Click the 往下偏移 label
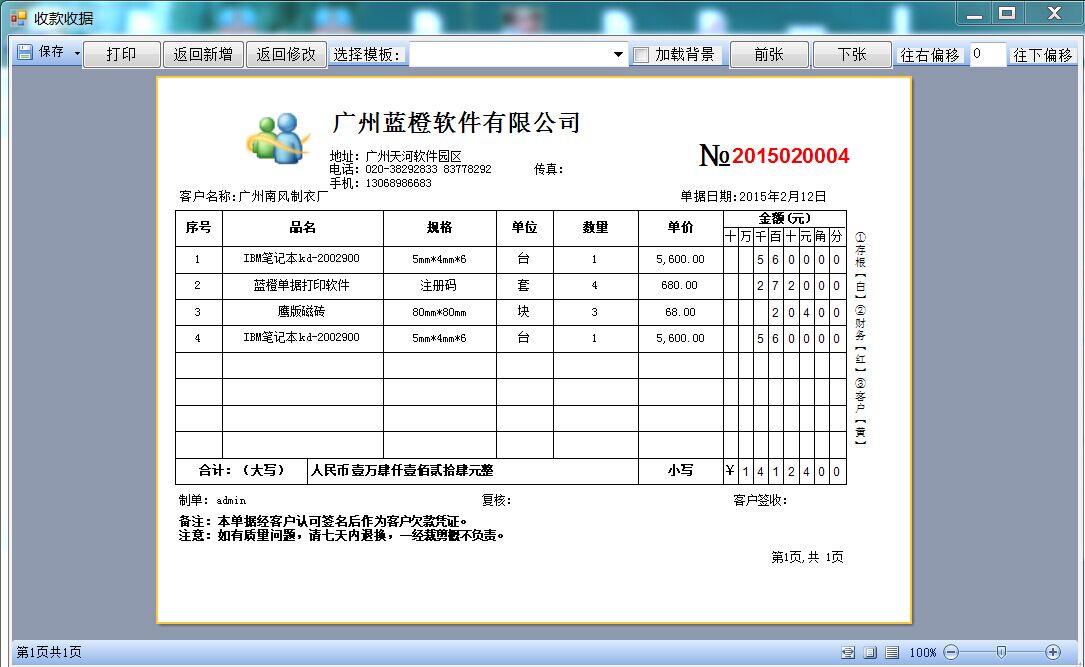The width and height of the screenshot is (1085, 667). click(1043, 55)
